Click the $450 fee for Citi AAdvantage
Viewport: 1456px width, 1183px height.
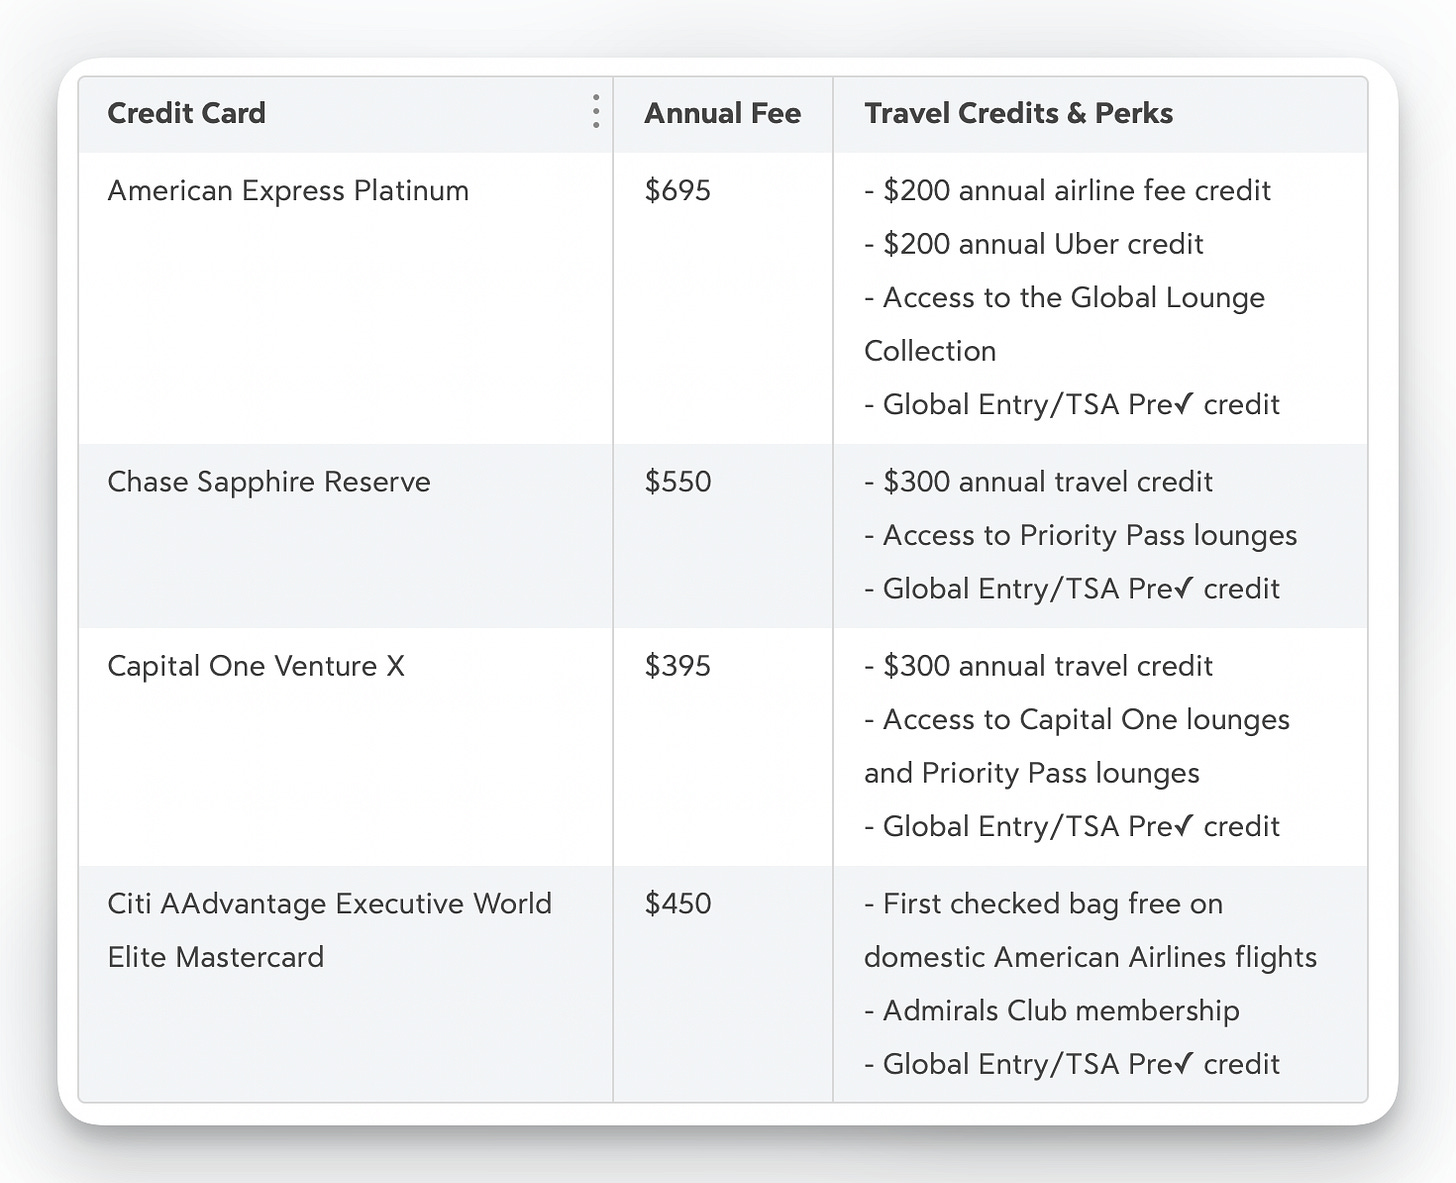tap(677, 903)
